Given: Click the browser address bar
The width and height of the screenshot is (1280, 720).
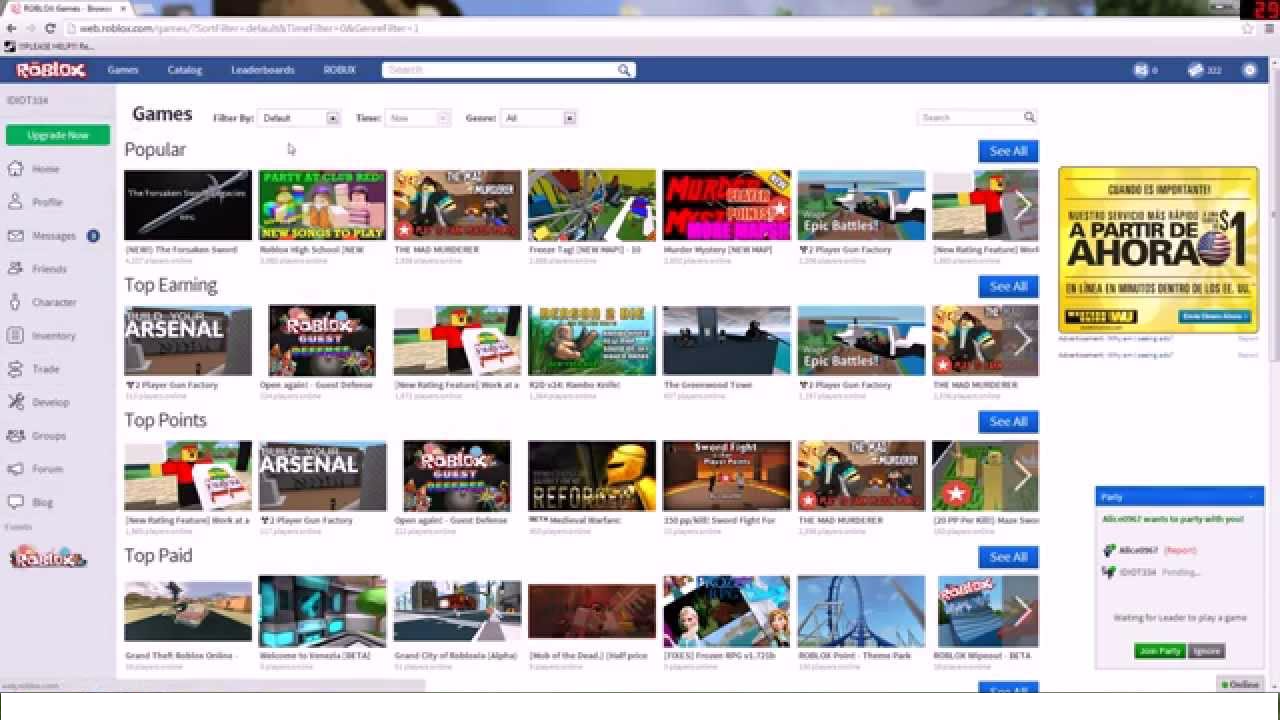Looking at the screenshot, I should 640,28.
